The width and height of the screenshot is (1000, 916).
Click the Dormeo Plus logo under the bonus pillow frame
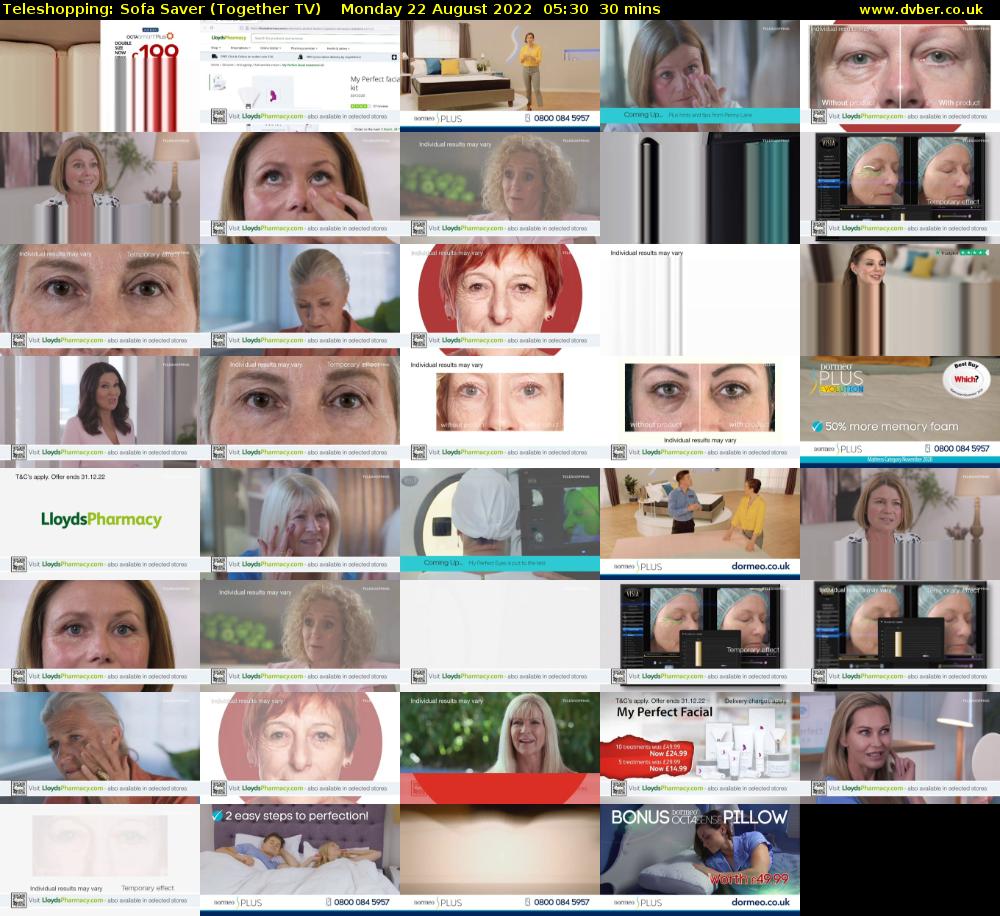[638, 903]
